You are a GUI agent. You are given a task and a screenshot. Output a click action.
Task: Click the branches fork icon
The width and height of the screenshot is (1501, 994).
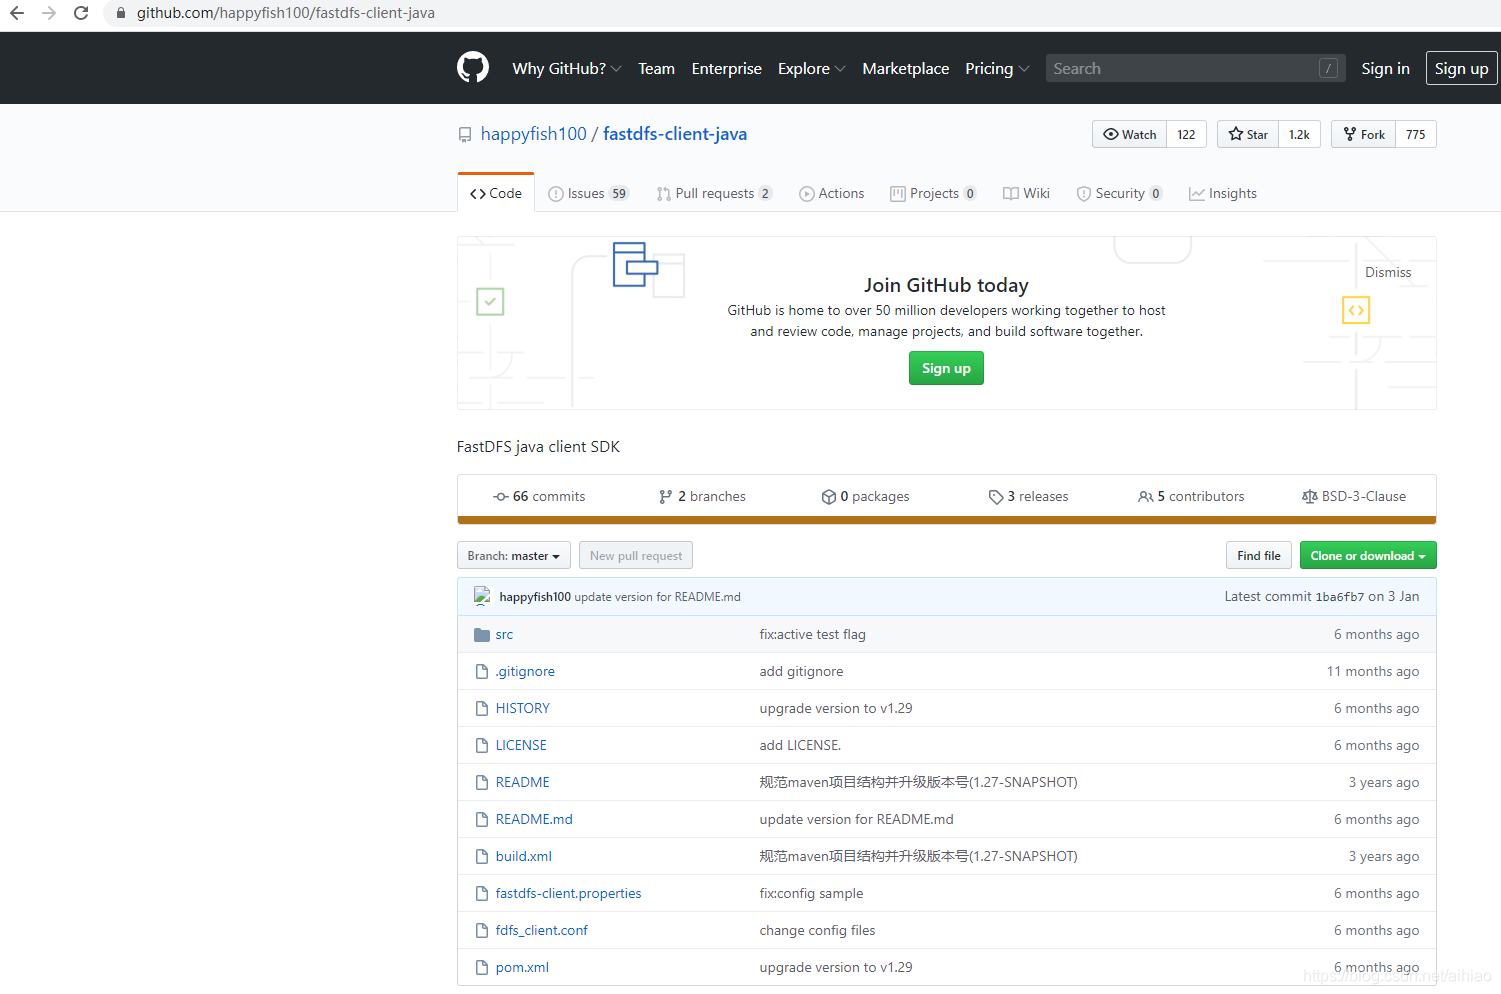pyautogui.click(x=666, y=497)
